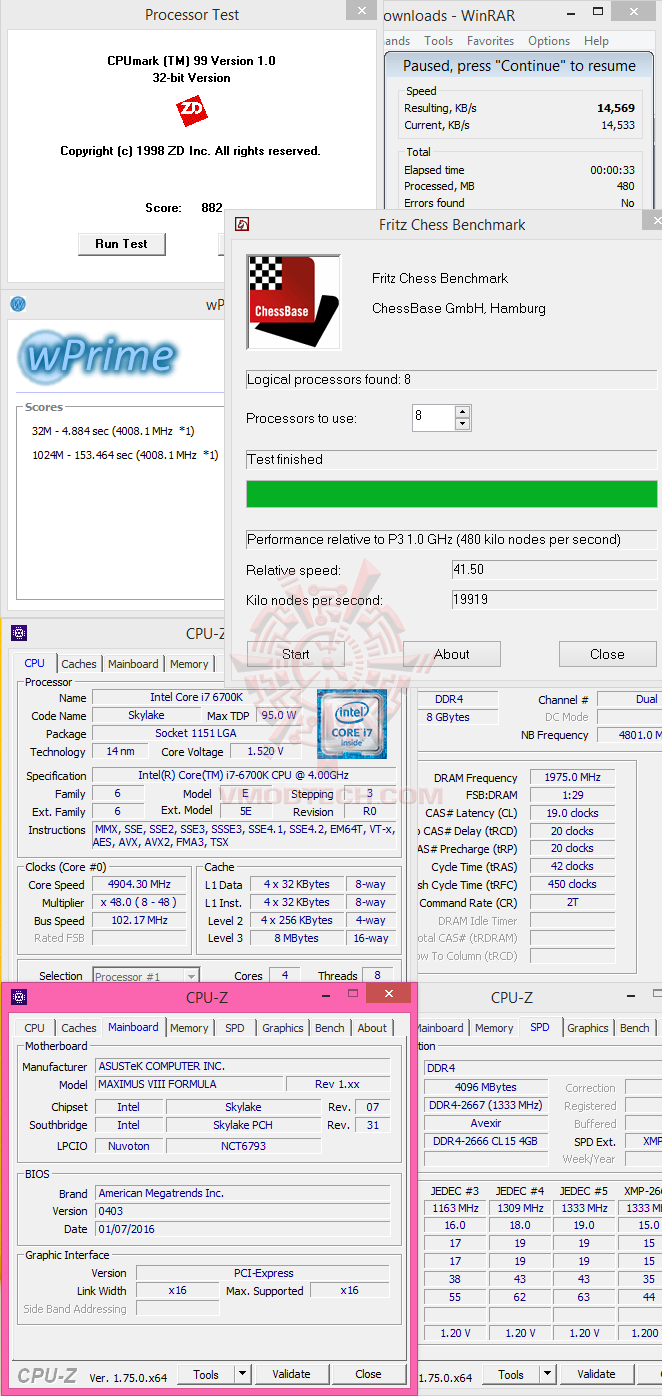Select Memory tab in the SPD CPU-Z window
662x1396 pixels.
click(x=494, y=1028)
